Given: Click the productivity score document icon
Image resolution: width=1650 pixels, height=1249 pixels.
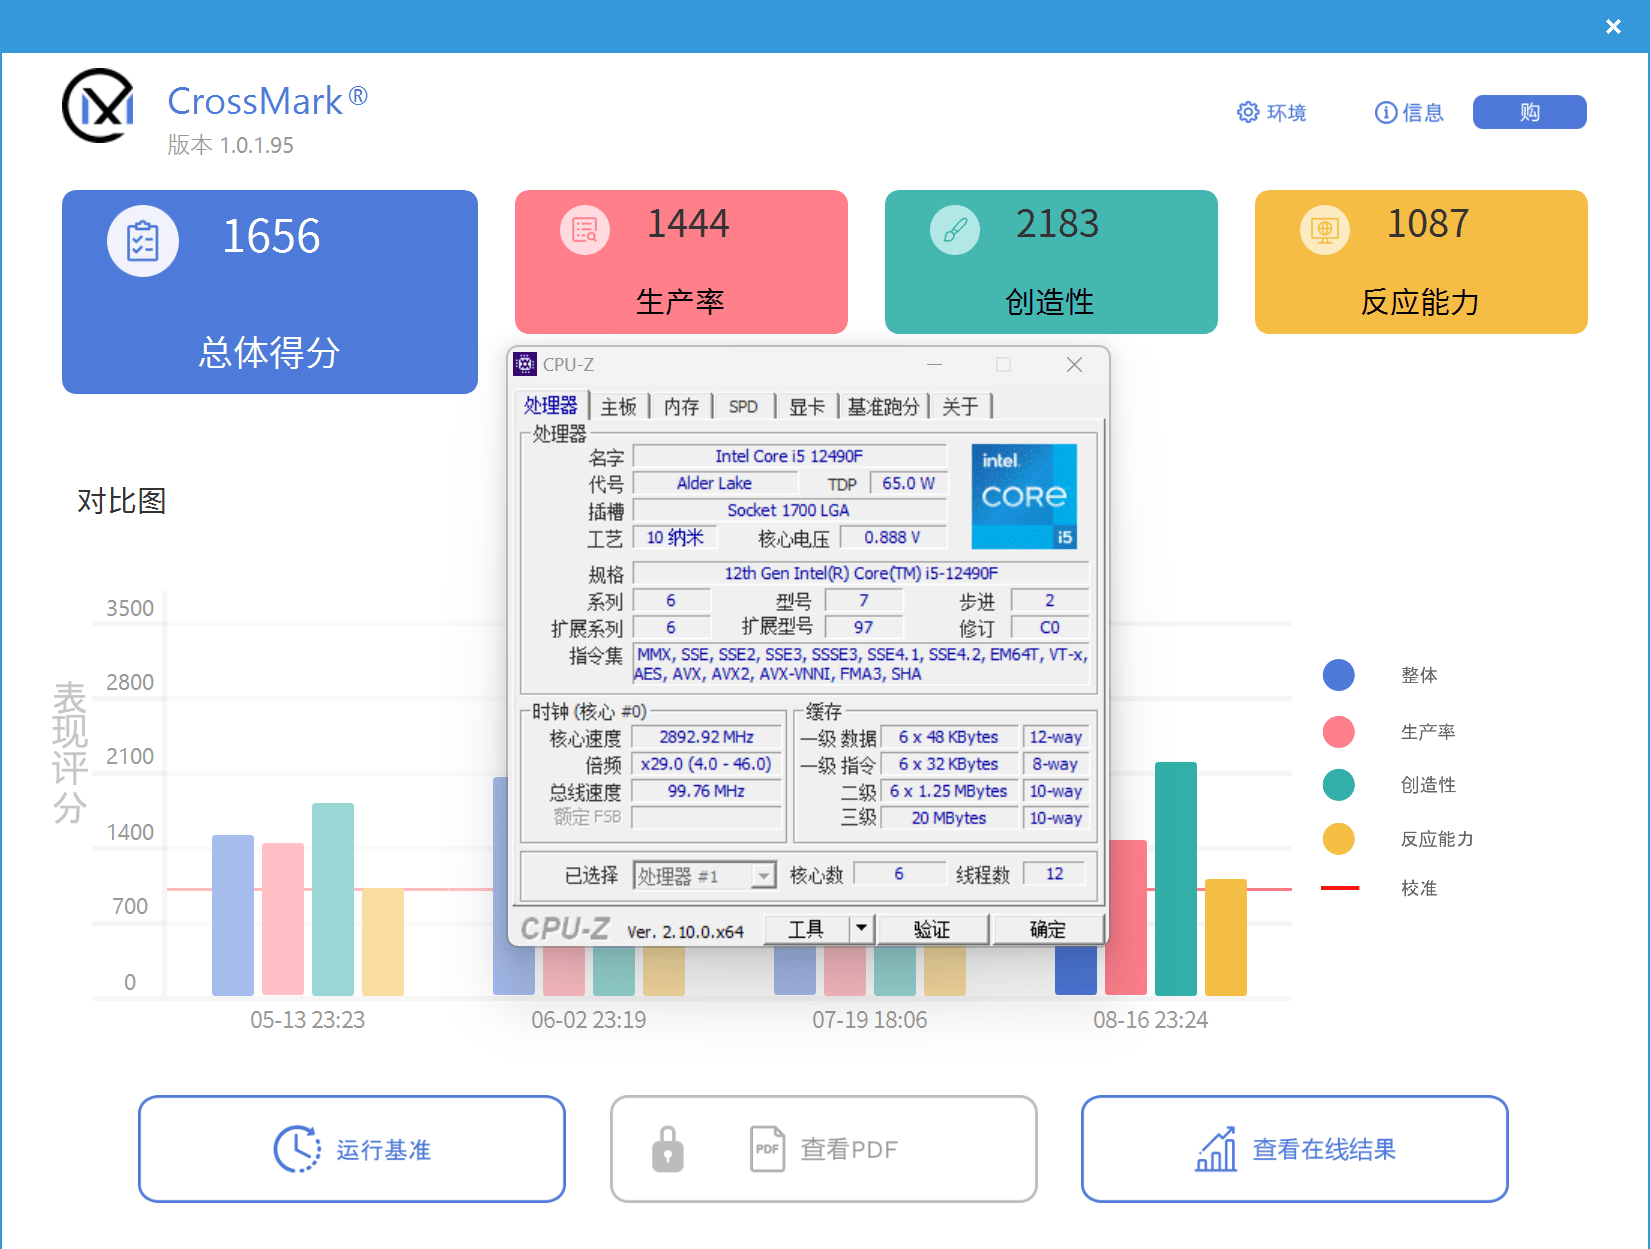Looking at the screenshot, I should 585,230.
